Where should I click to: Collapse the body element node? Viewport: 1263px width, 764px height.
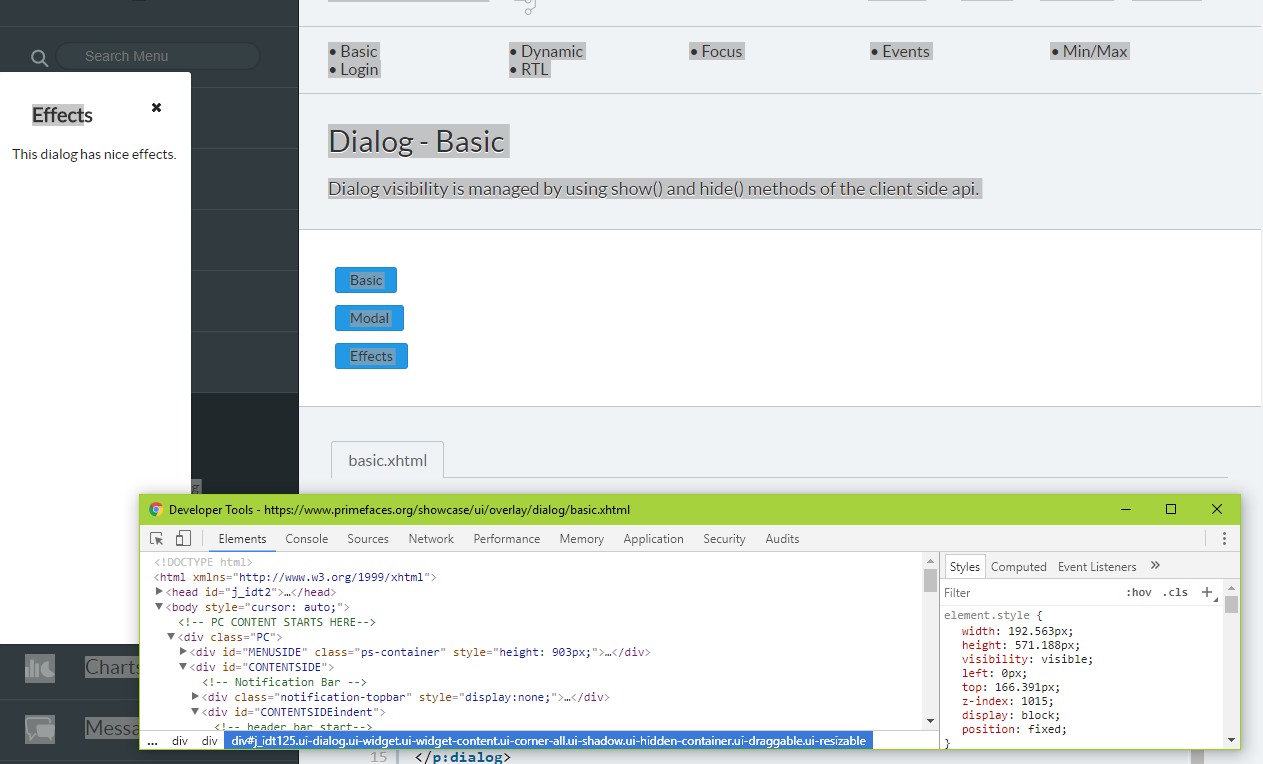tap(159, 606)
